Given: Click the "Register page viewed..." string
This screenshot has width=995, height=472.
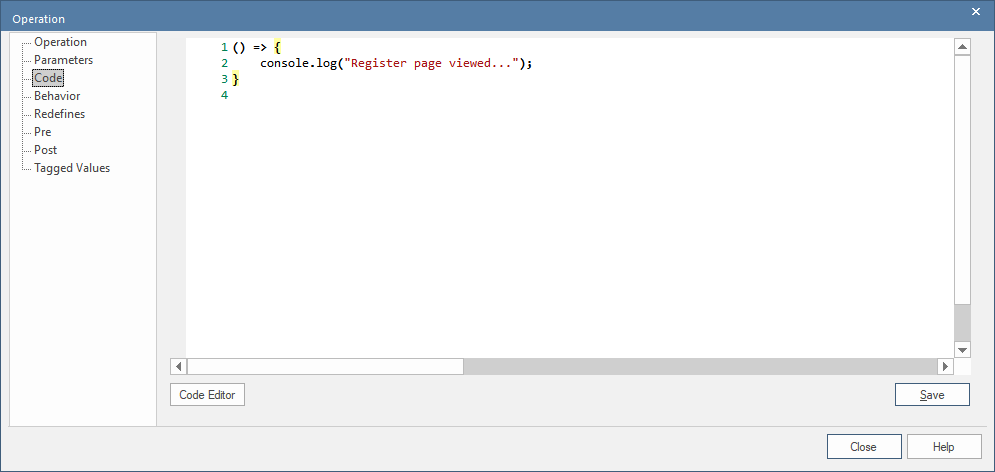Looking at the screenshot, I should coord(432,63).
